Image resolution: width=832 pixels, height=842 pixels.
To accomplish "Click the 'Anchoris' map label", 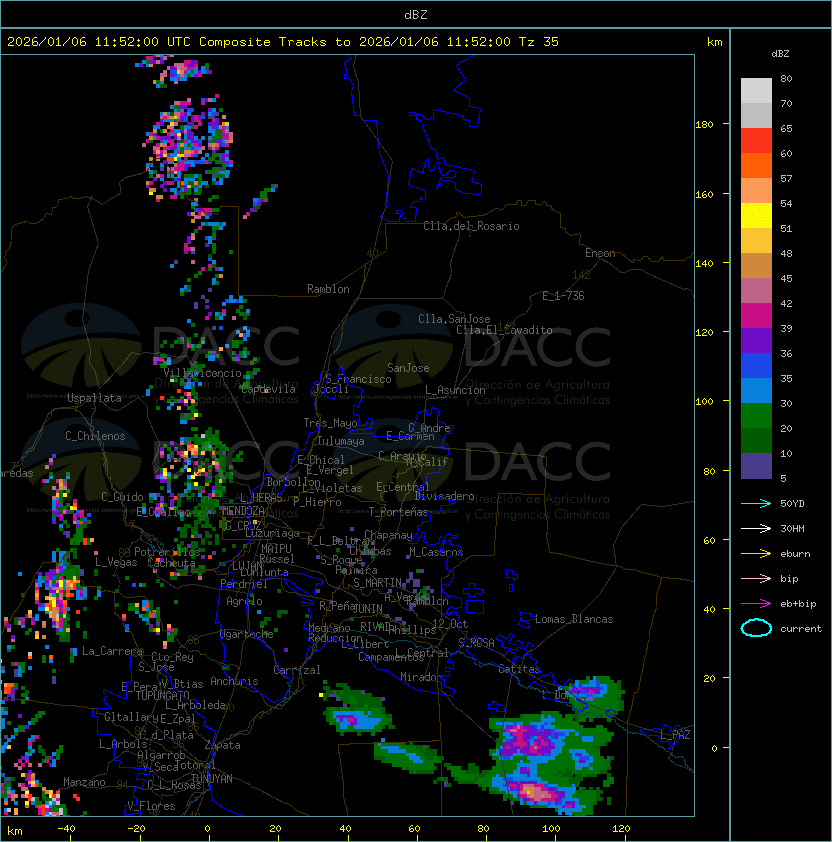I will pyautogui.click(x=234, y=681).
